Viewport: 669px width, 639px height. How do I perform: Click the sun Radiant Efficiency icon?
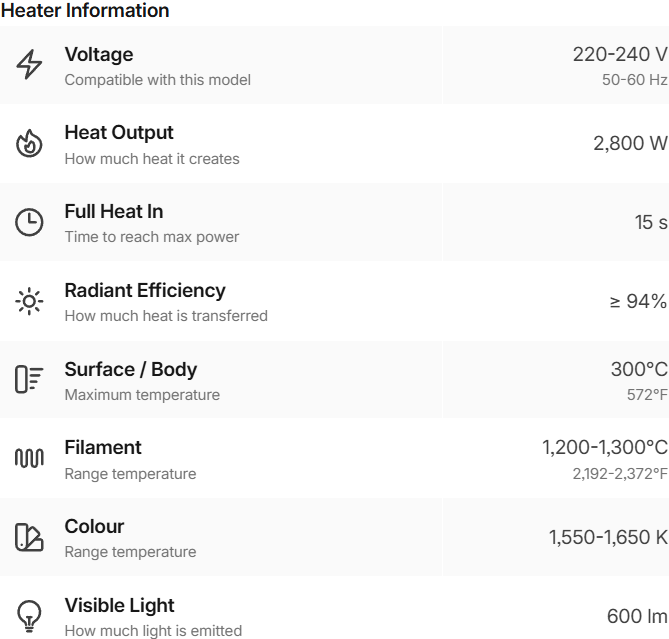point(30,301)
